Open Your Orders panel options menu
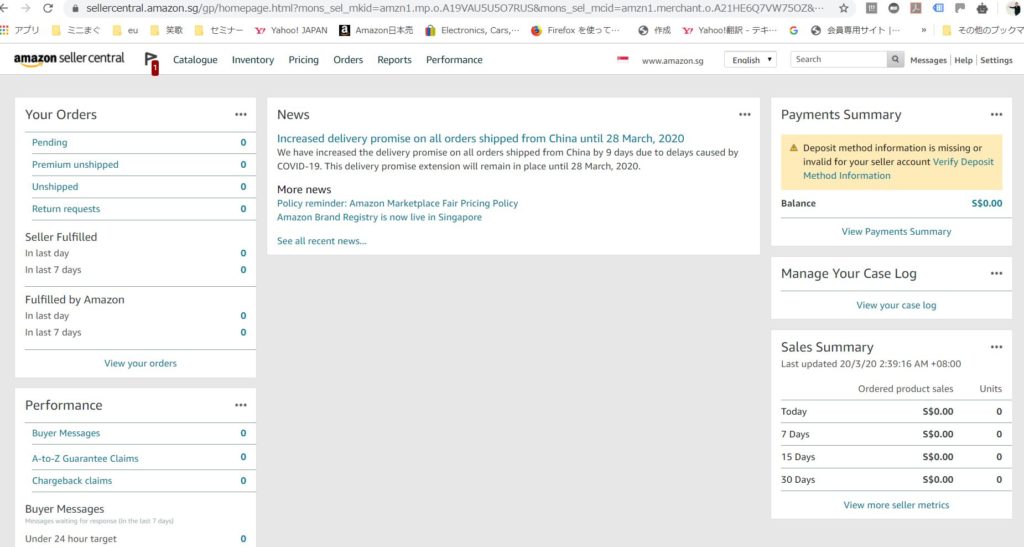 point(241,115)
